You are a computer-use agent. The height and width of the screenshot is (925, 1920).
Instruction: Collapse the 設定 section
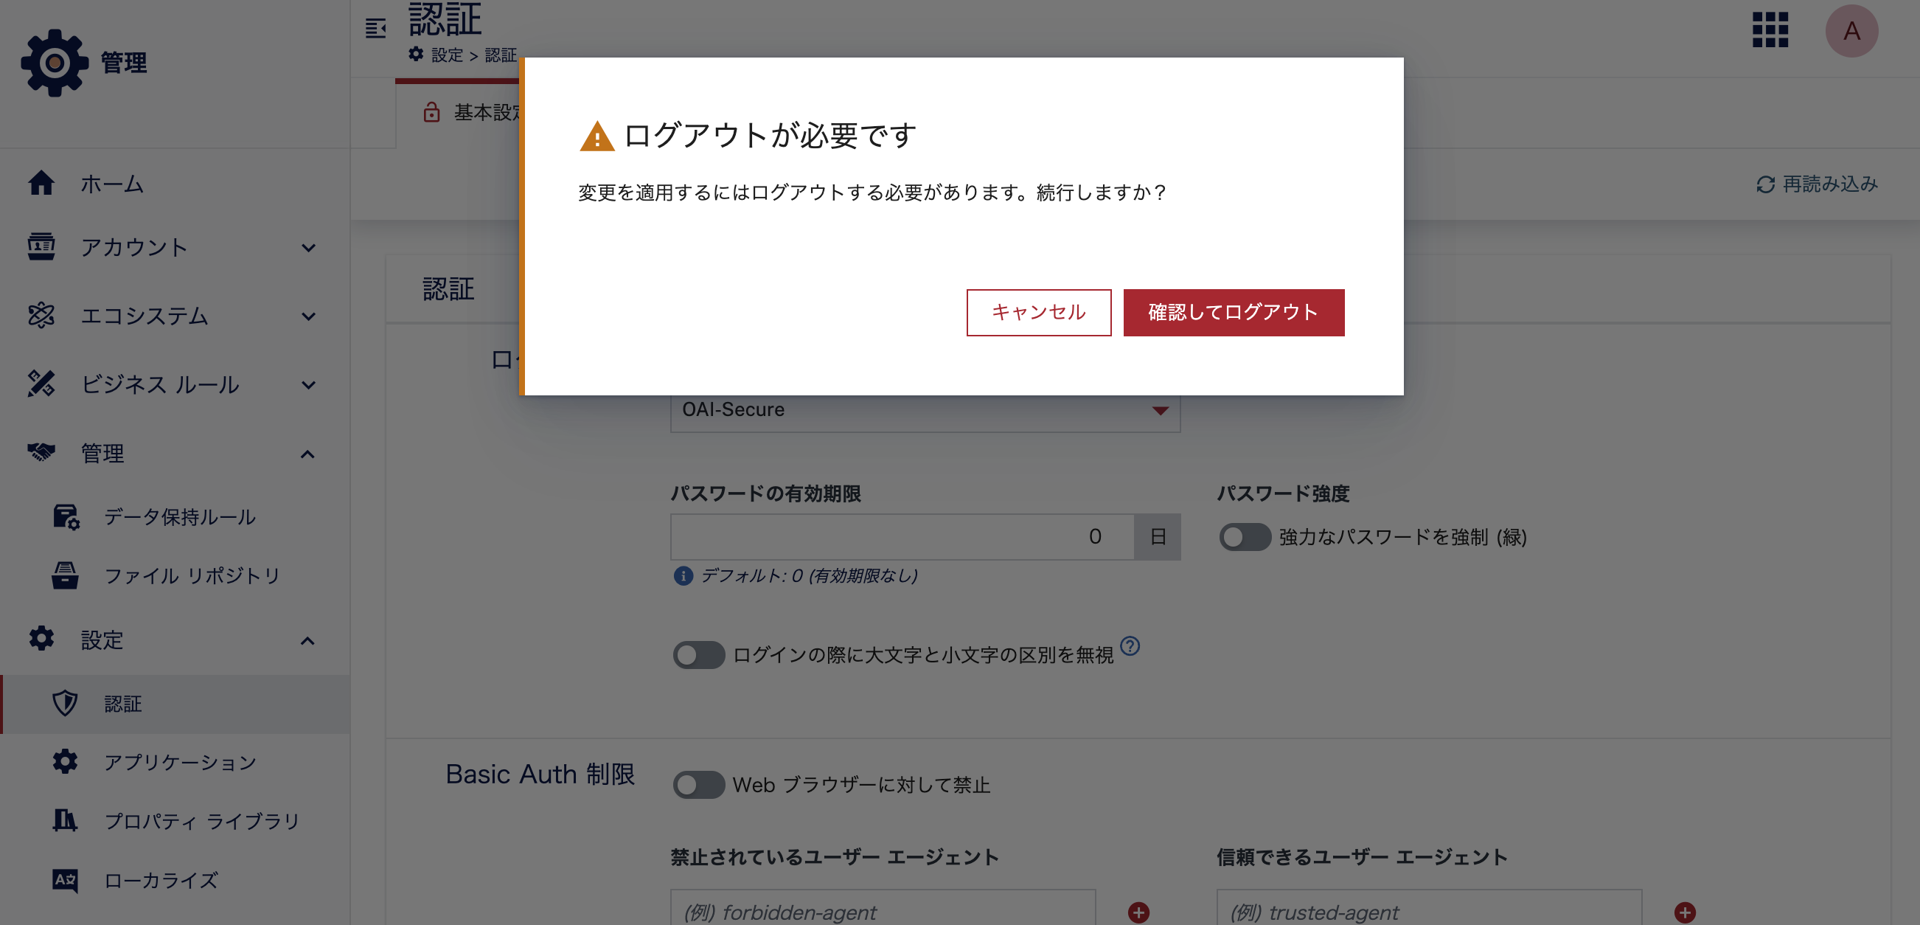pos(309,640)
